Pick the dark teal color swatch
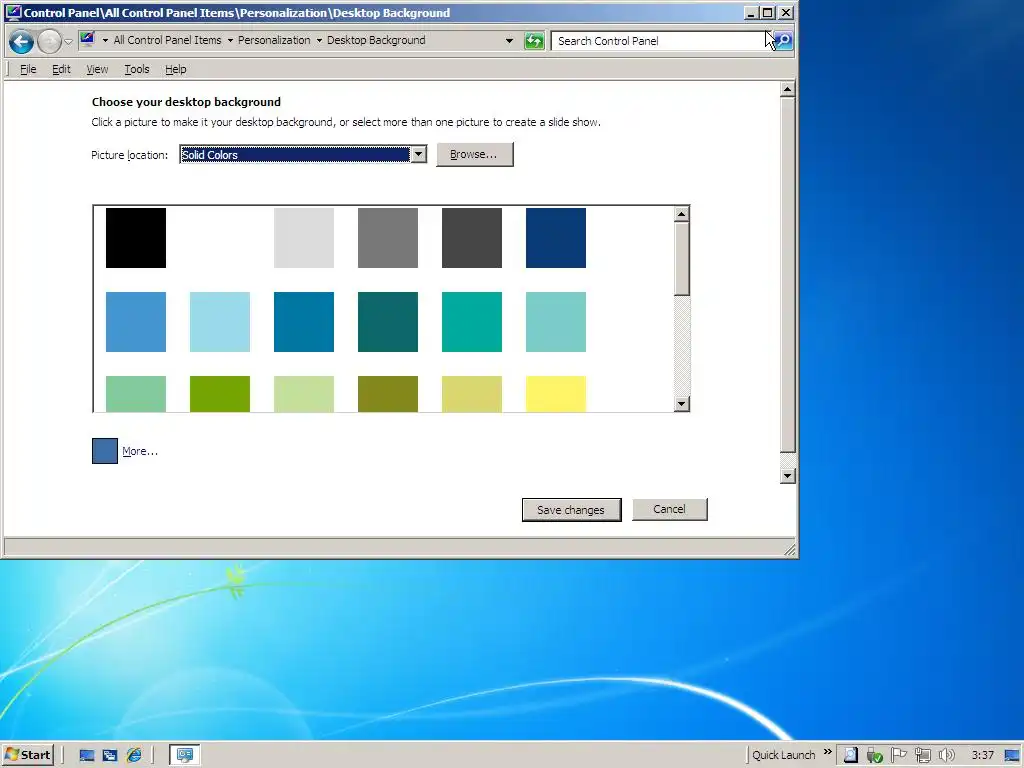The width and height of the screenshot is (1024, 768). pos(388,322)
